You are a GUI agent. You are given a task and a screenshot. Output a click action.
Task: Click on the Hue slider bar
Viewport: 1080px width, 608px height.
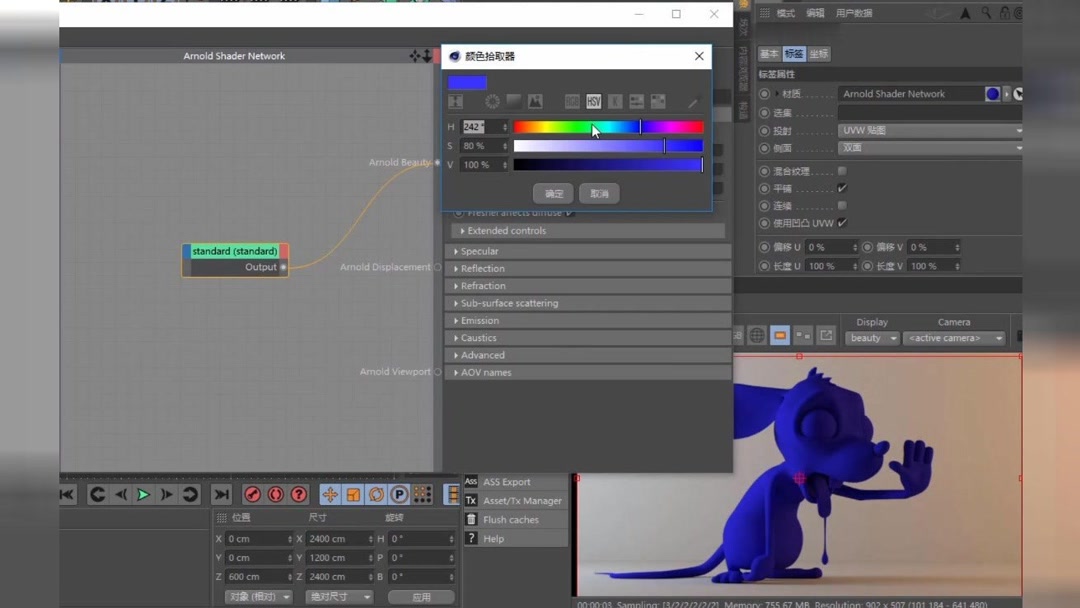click(608, 126)
